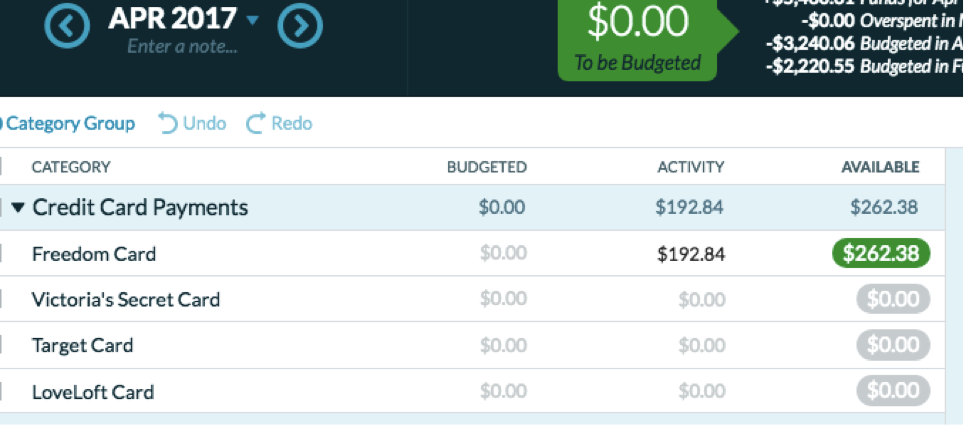This screenshot has width=964, height=425.
Task: Select Victoria's Secret Card category
Action: click(x=125, y=300)
